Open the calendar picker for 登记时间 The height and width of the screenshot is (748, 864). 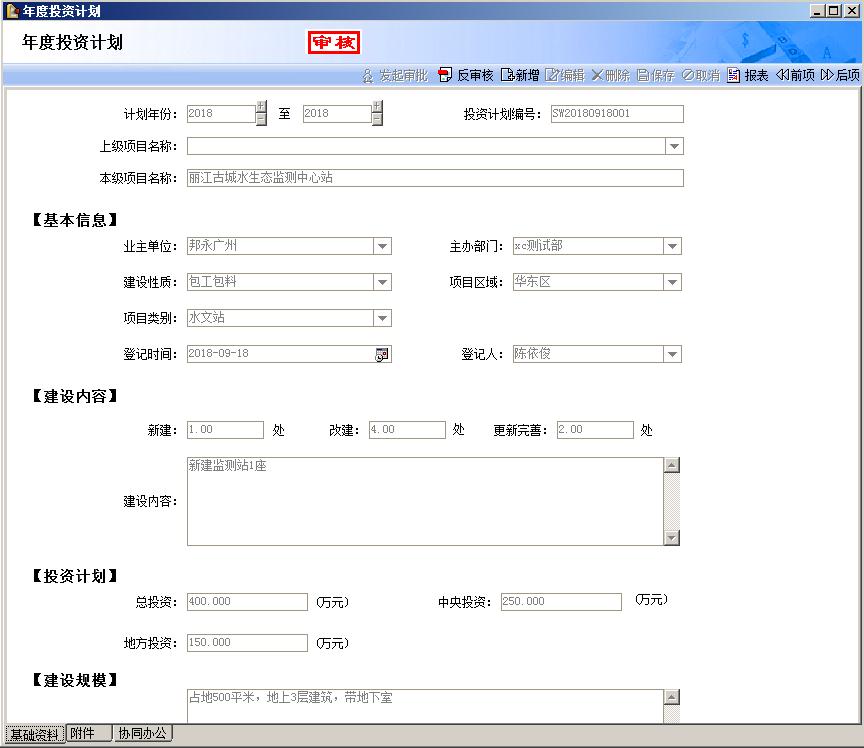382,354
